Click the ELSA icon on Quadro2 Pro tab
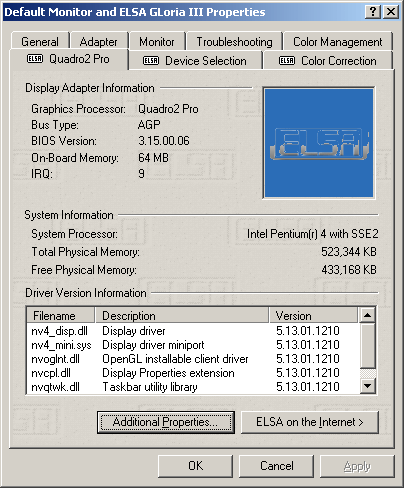The height and width of the screenshot is (488, 404). (35, 59)
